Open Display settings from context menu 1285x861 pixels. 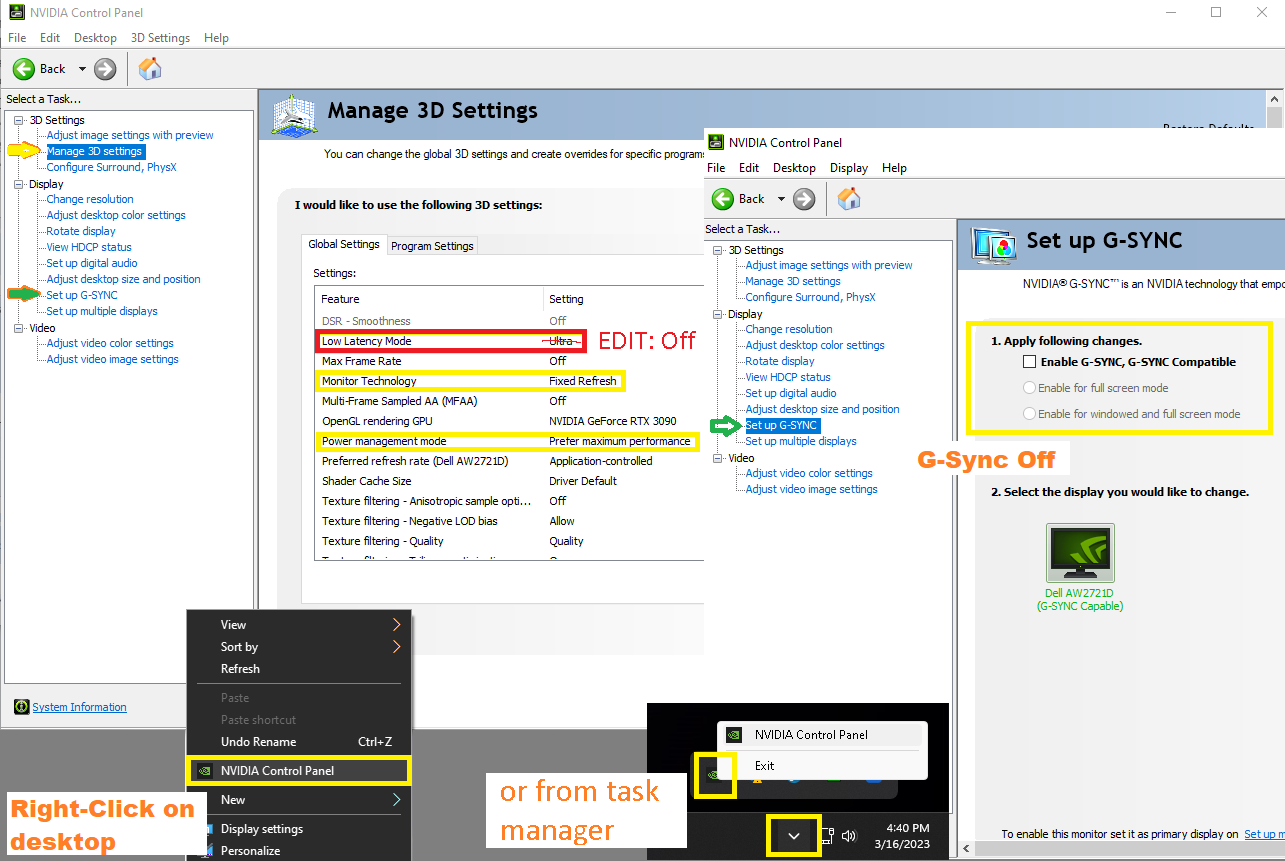(299, 829)
